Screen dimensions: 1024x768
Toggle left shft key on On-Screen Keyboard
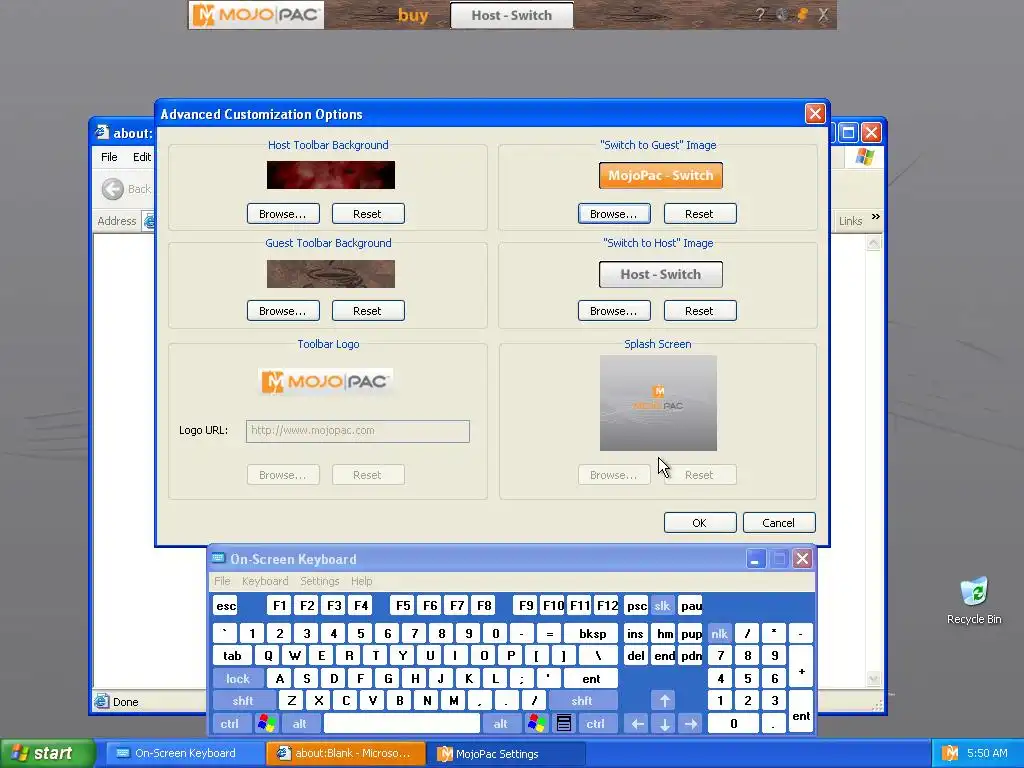[242, 701]
